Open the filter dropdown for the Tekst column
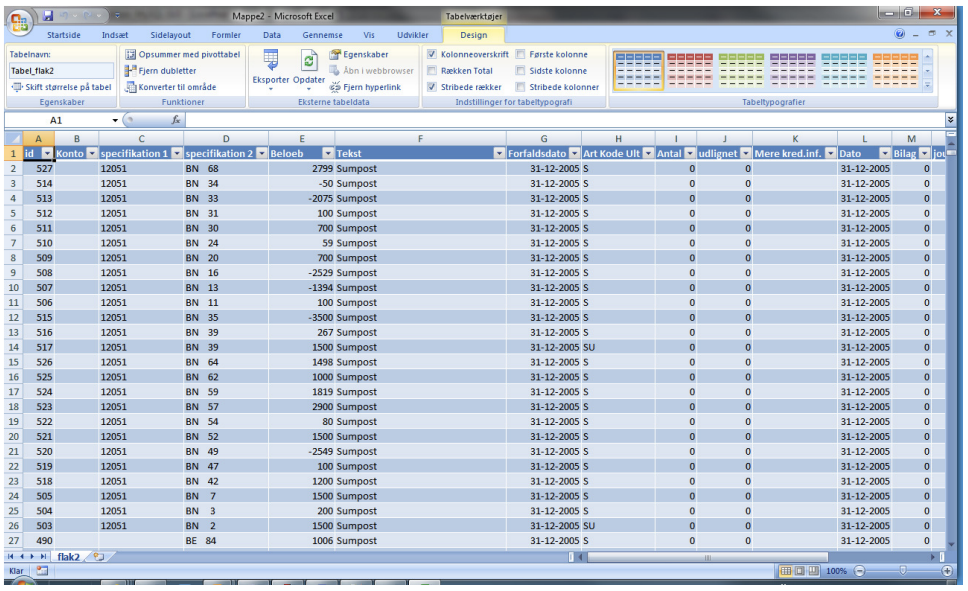The height and width of the screenshot is (591, 968). (499, 153)
